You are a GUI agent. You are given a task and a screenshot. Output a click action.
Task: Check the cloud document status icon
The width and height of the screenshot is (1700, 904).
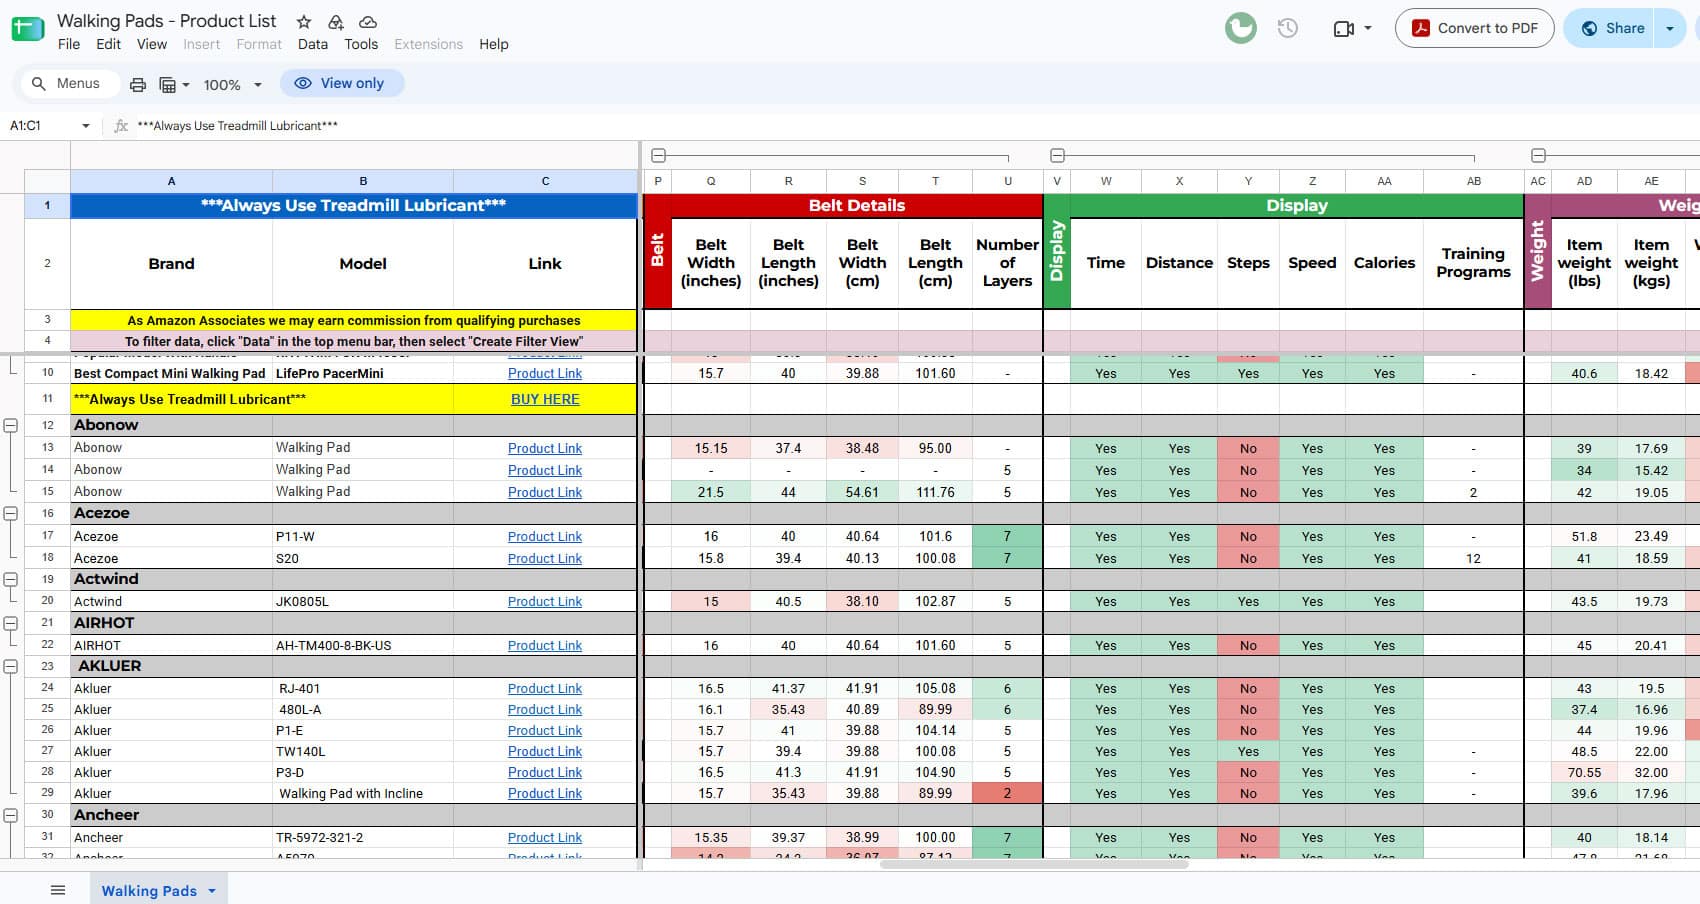tap(368, 22)
